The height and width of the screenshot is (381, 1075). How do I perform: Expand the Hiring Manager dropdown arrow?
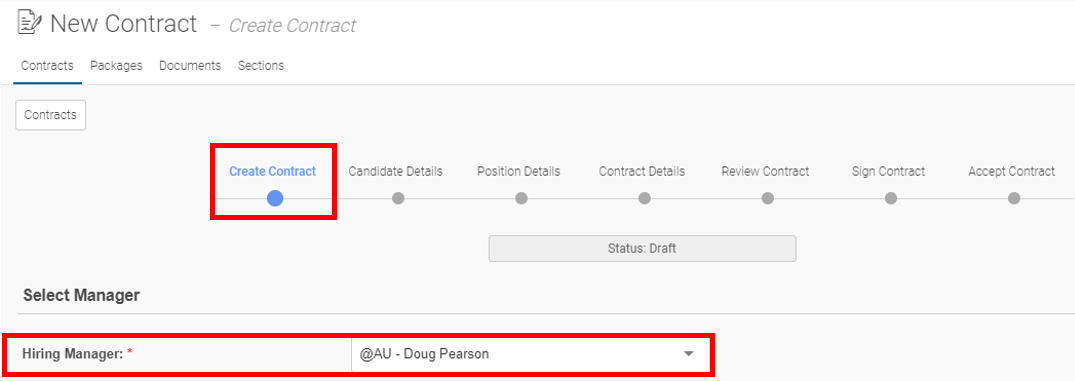(x=689, y=354)
